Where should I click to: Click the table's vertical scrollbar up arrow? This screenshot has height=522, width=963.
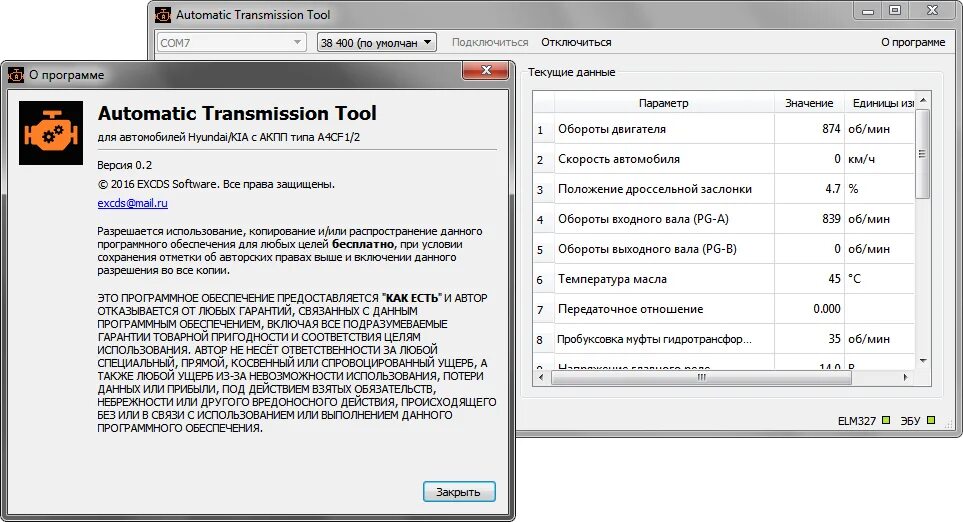coord(923,100)
